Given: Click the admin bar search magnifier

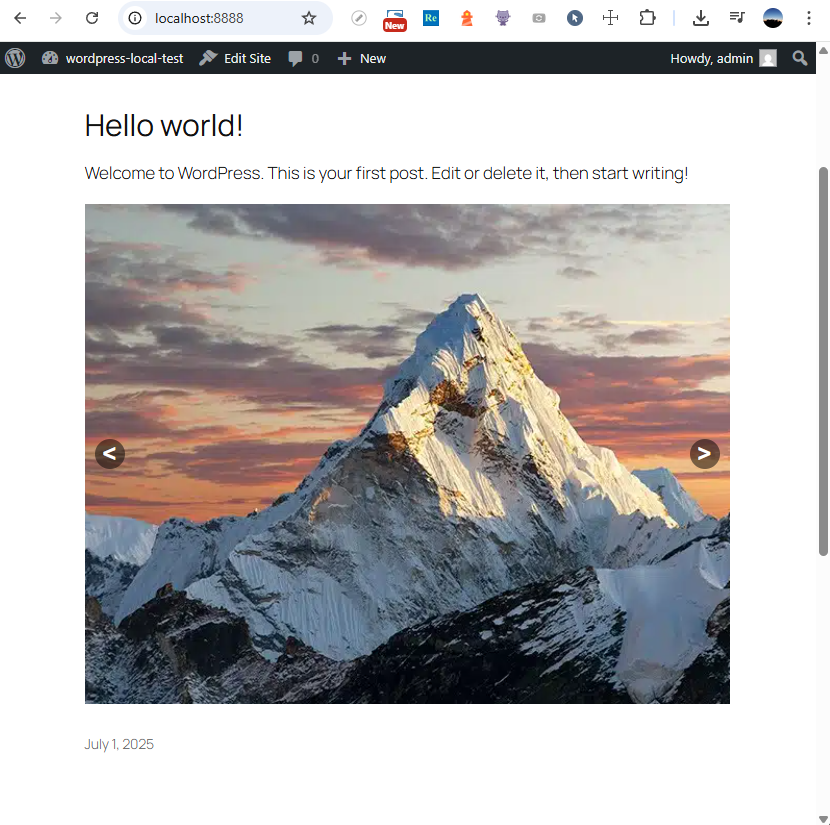Looking at the screenshot, I should (x=799, y=58).
